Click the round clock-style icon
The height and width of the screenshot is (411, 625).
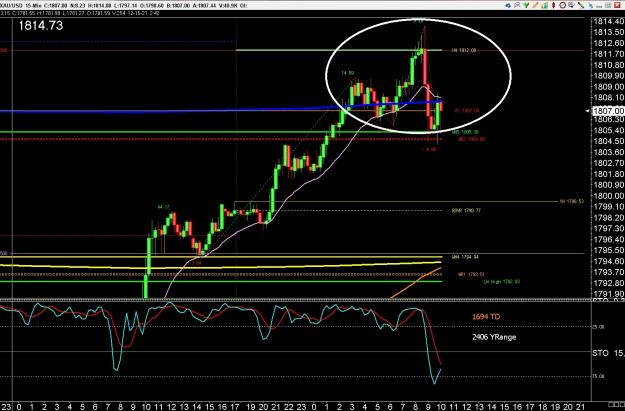562,5
